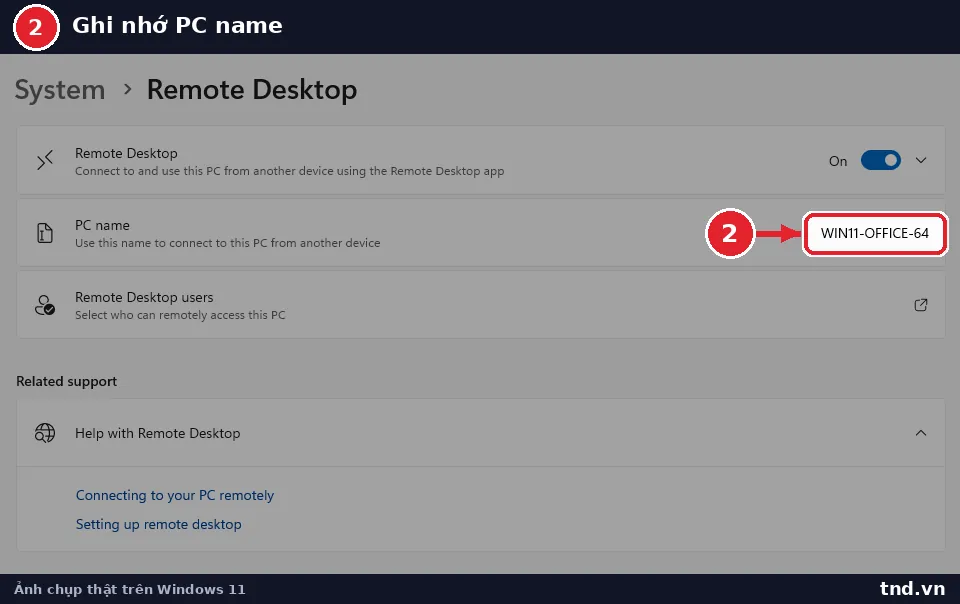The width and height of the screenshot is (960, 604).
Task: Collapse the Help with Remote Desktop section
Action: click(x=921, y=433)
